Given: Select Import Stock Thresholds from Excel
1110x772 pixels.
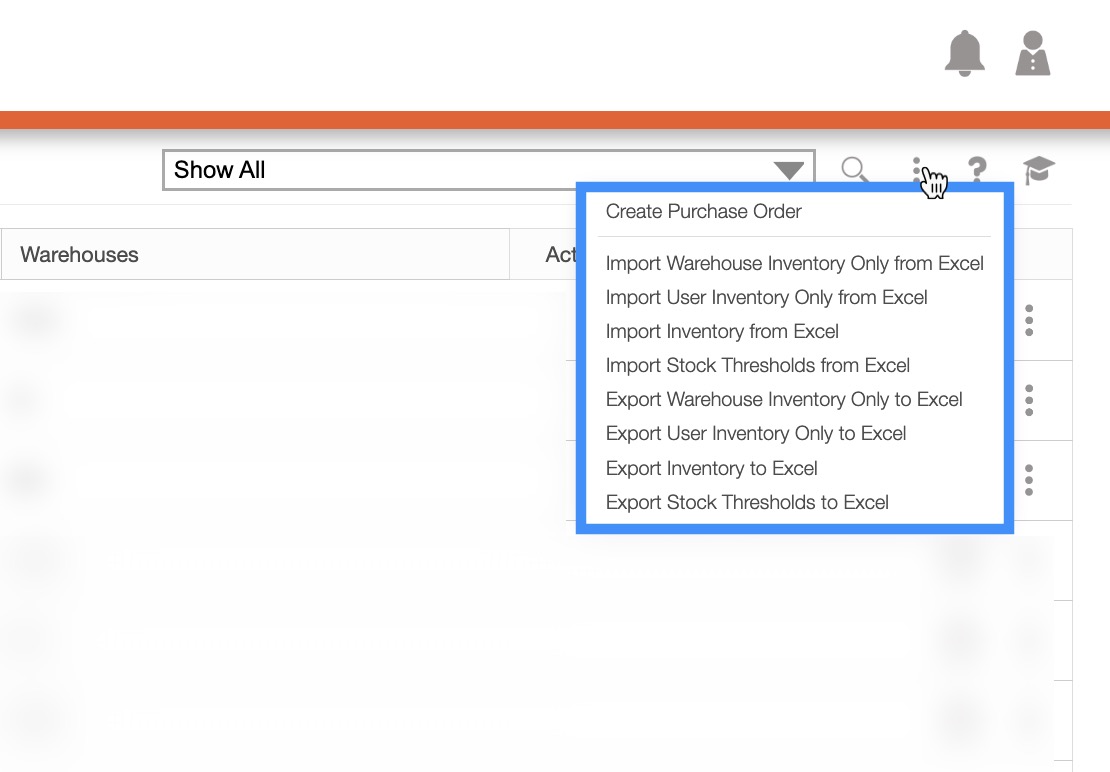Looking at the screenshot, I should pos(758,365).
